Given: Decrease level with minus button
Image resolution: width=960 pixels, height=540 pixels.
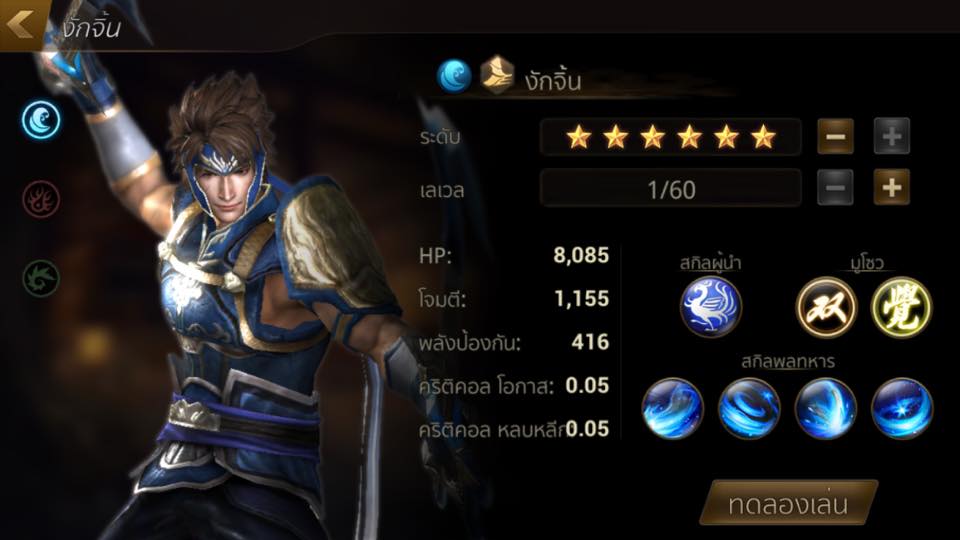Looking at the screenshot, I should 836,187.
